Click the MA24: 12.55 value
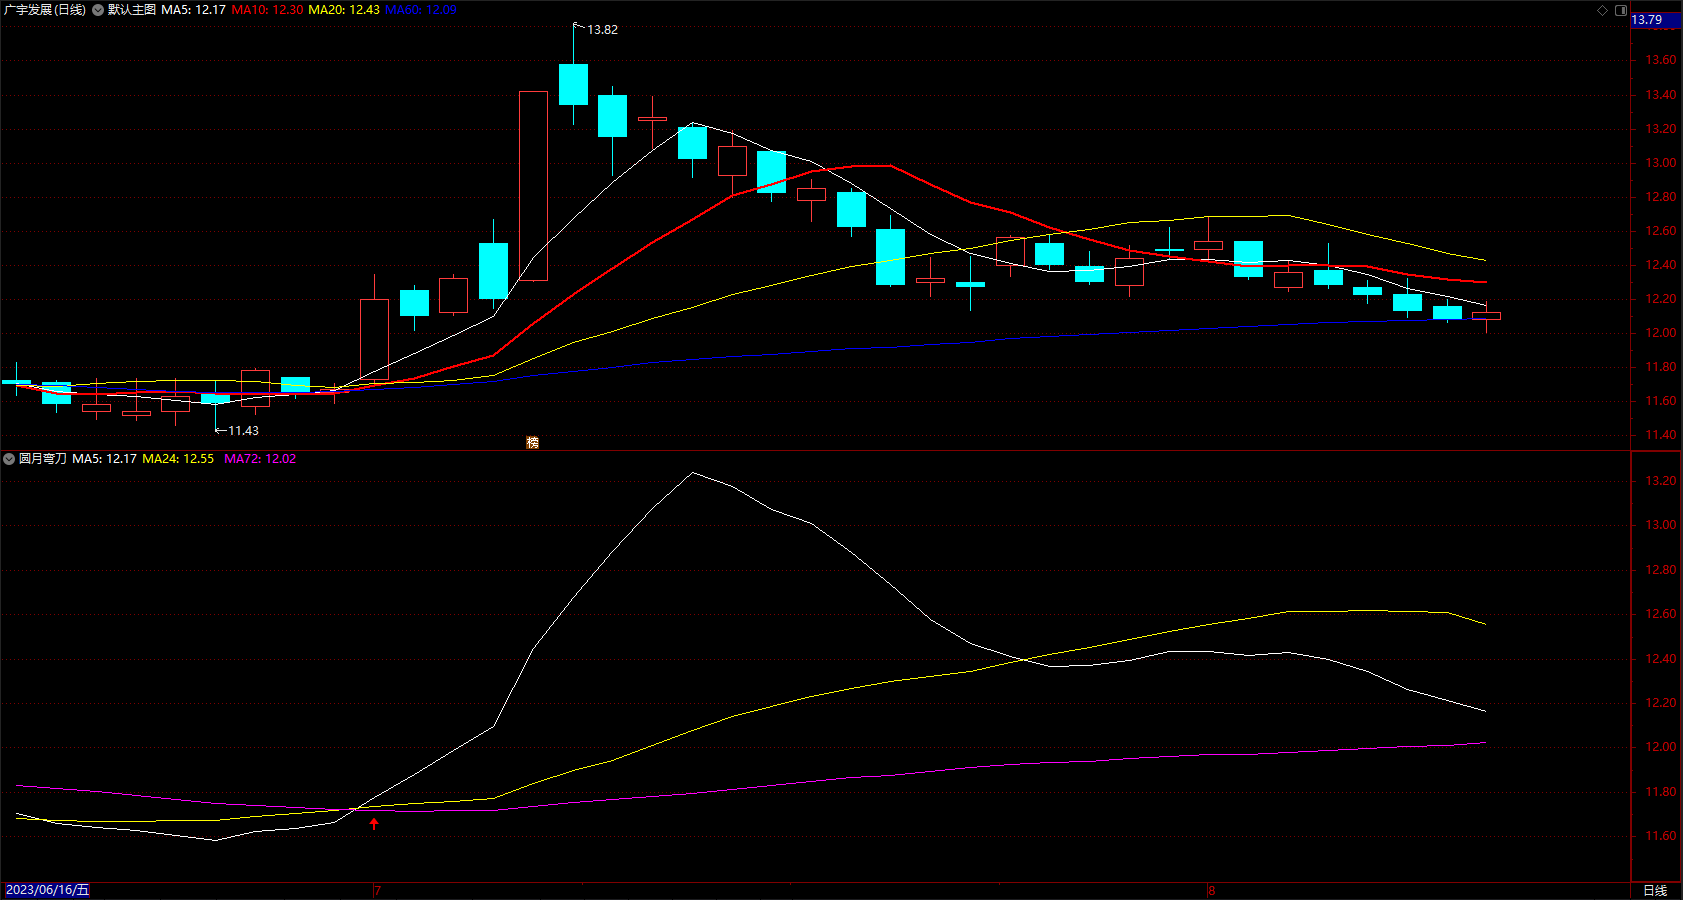The width and height of the screenshot is (1683, 900). [x=178, y=459]
